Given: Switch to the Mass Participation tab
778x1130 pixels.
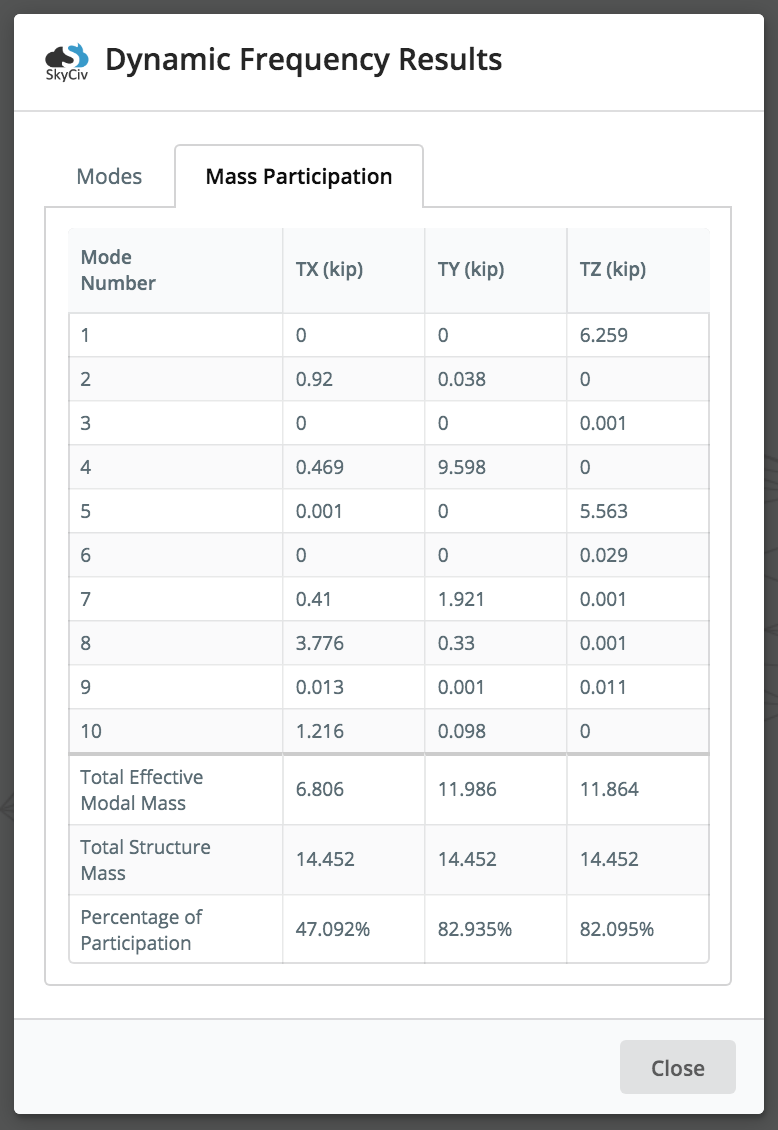Looking at the screenshot, I should coord(298,175).
